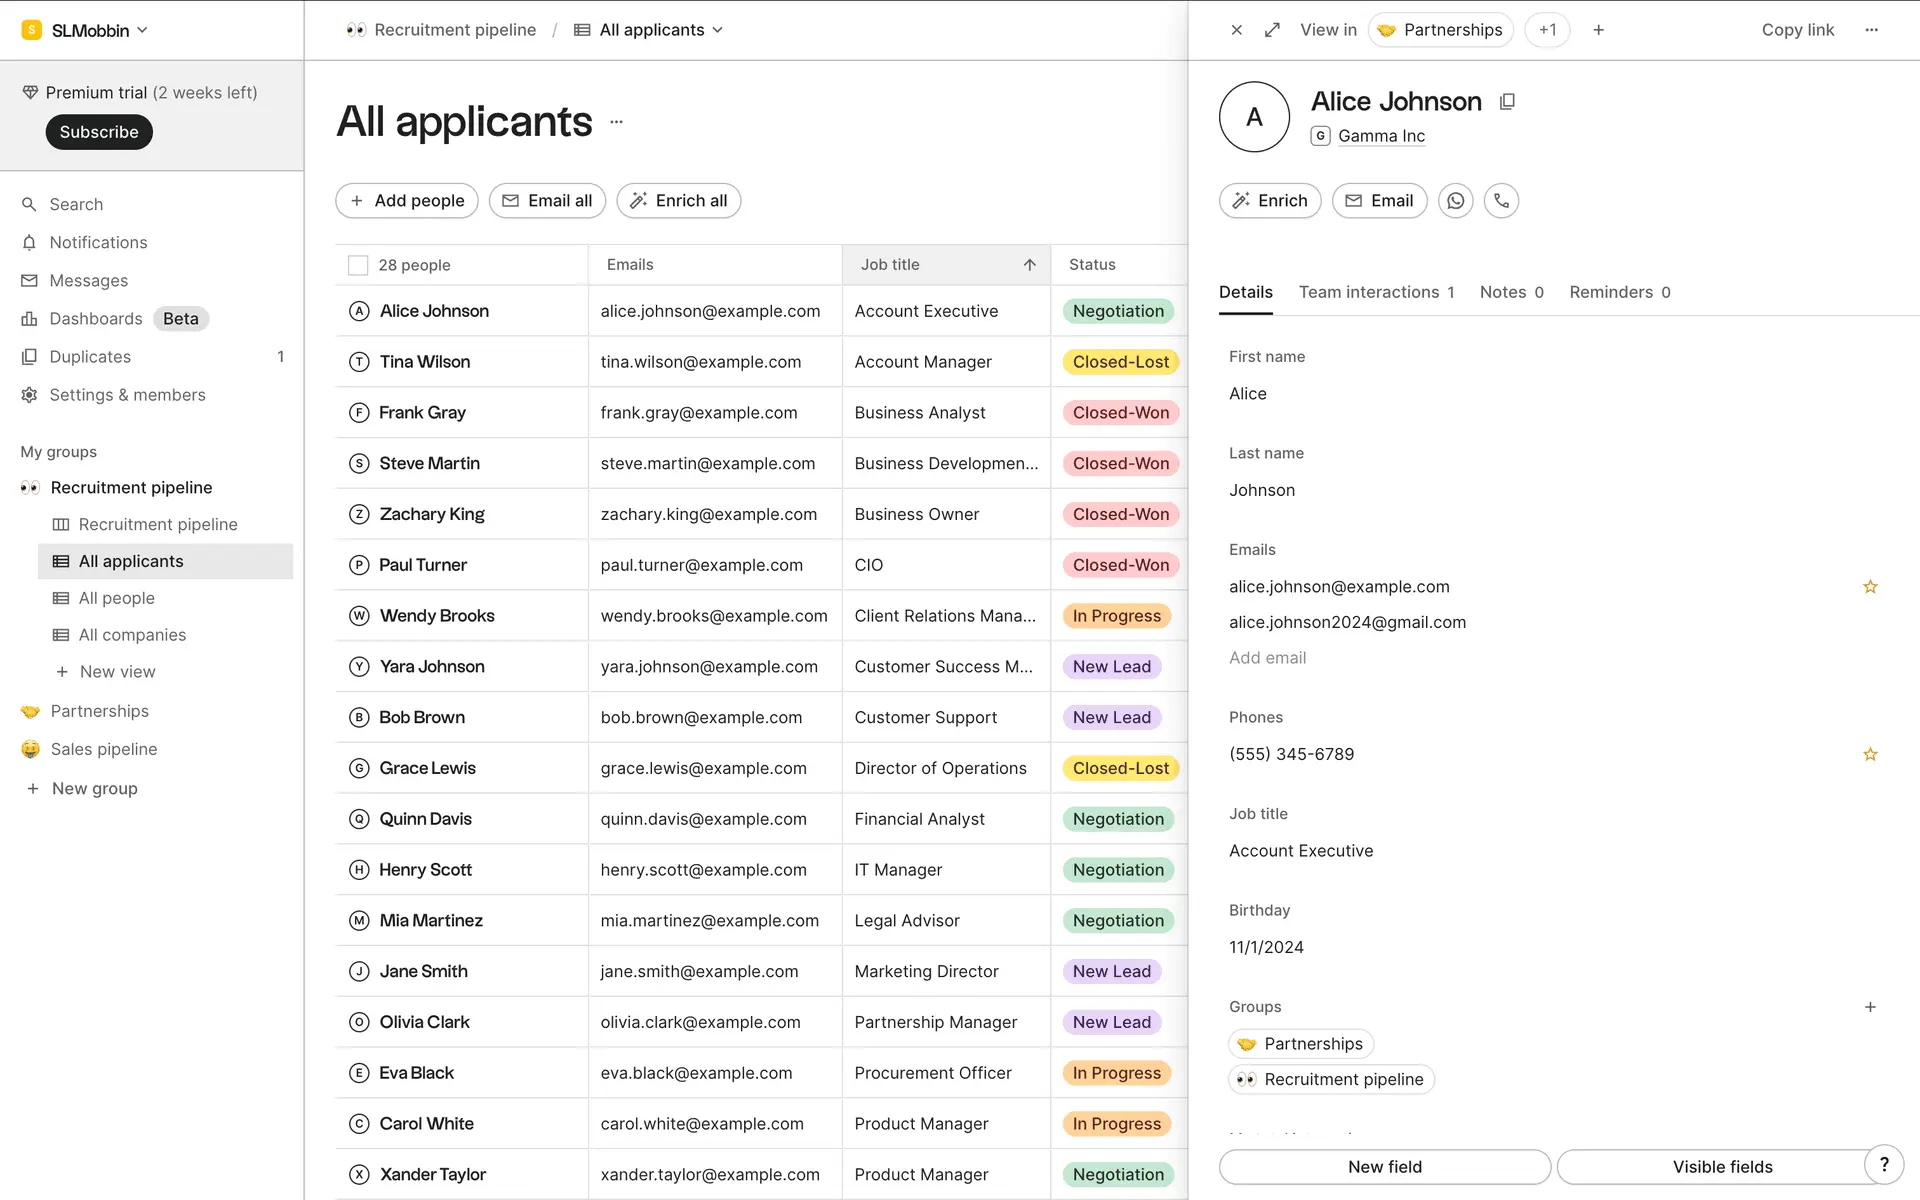Click the Negotiation status tag for Alice Johnson

tap(1117, 311)
